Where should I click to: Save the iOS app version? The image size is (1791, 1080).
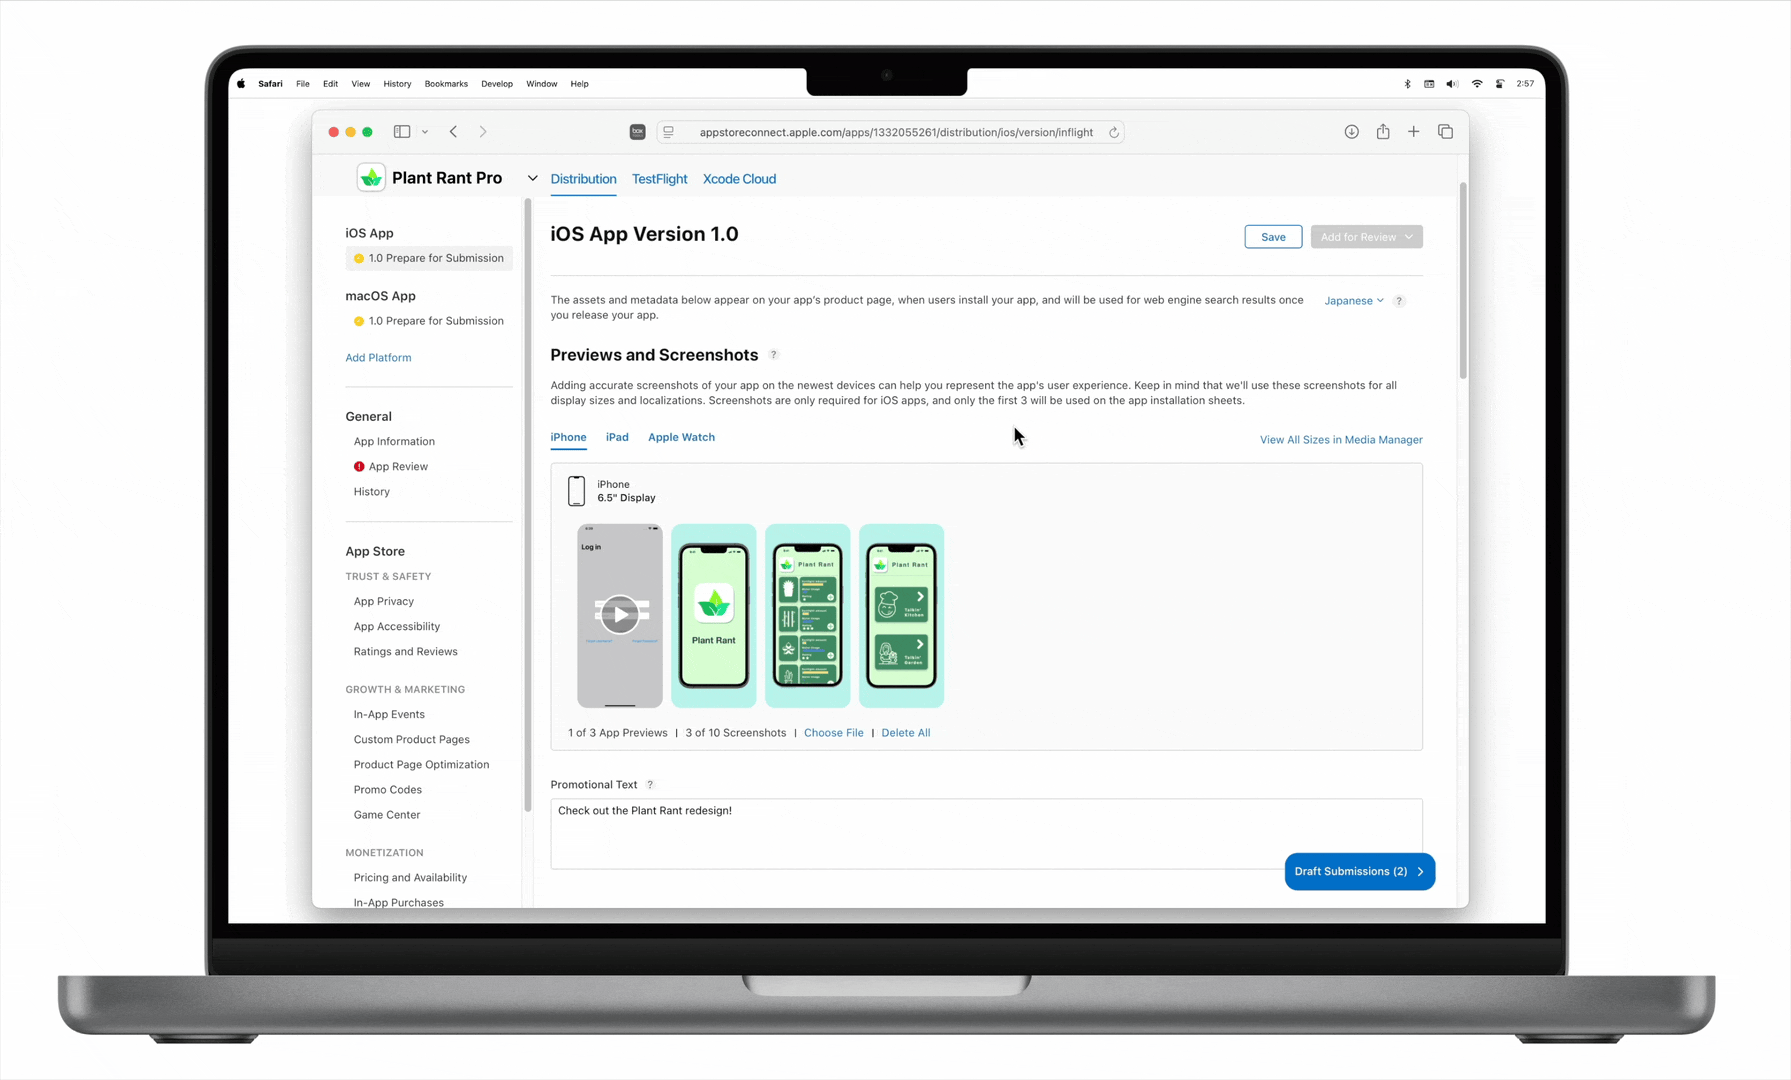1273,237
